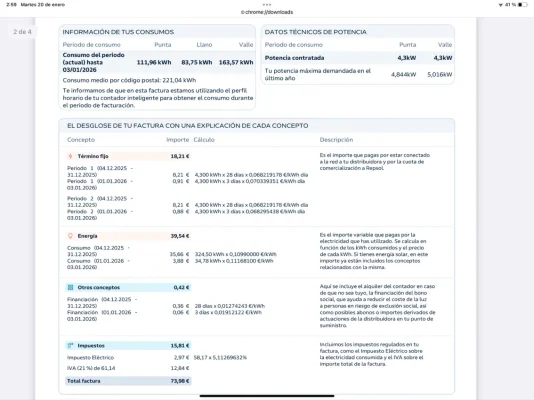Tap the Wi-Fi status icon

[500, 5]
